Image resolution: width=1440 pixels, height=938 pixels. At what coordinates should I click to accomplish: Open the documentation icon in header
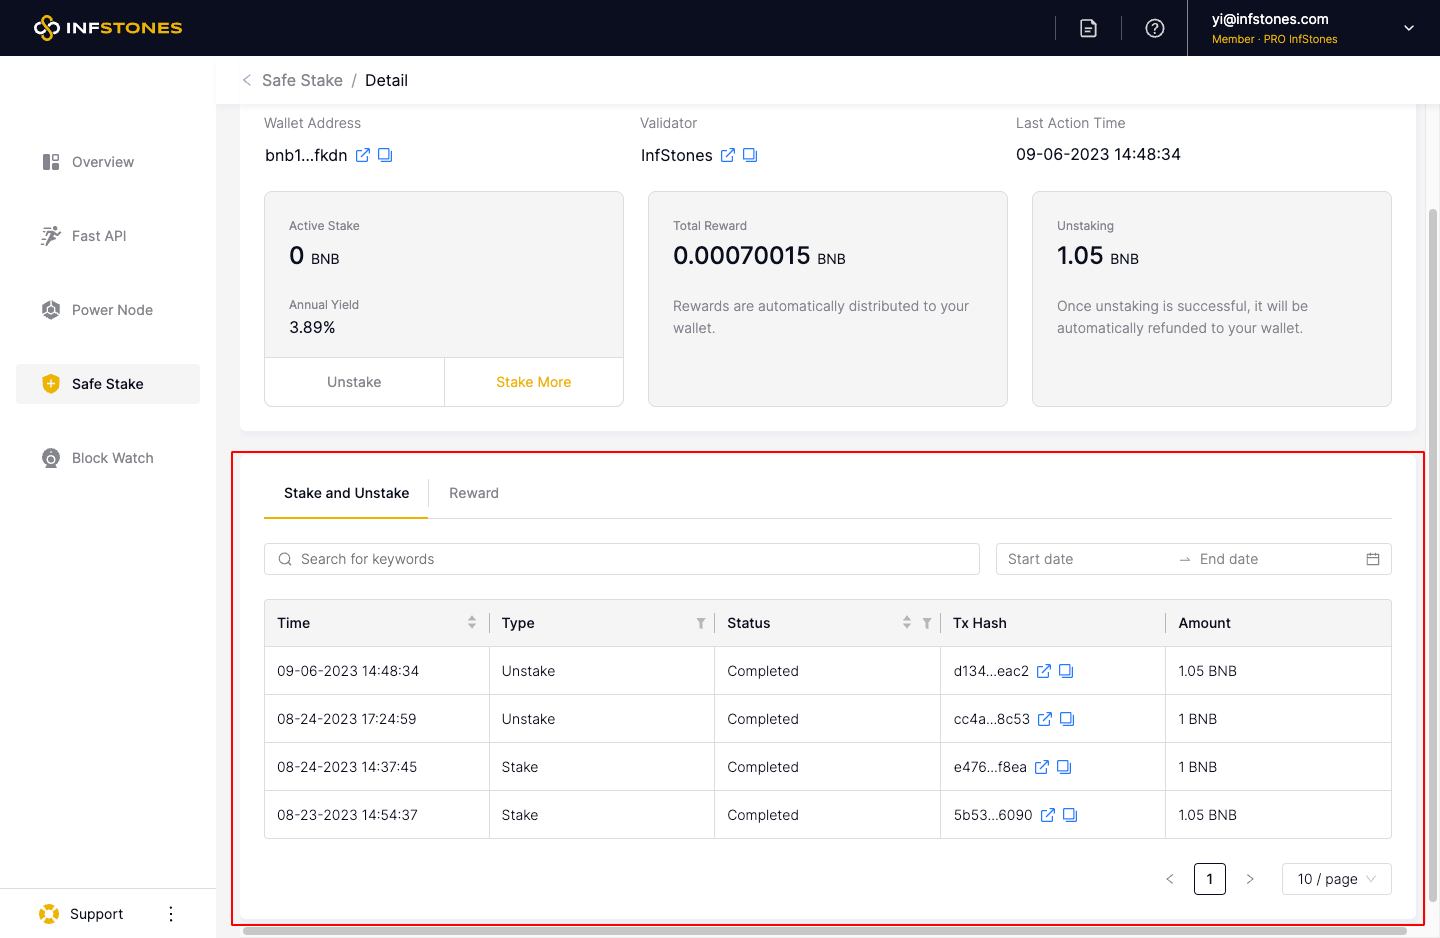[x=1088, y=28]
